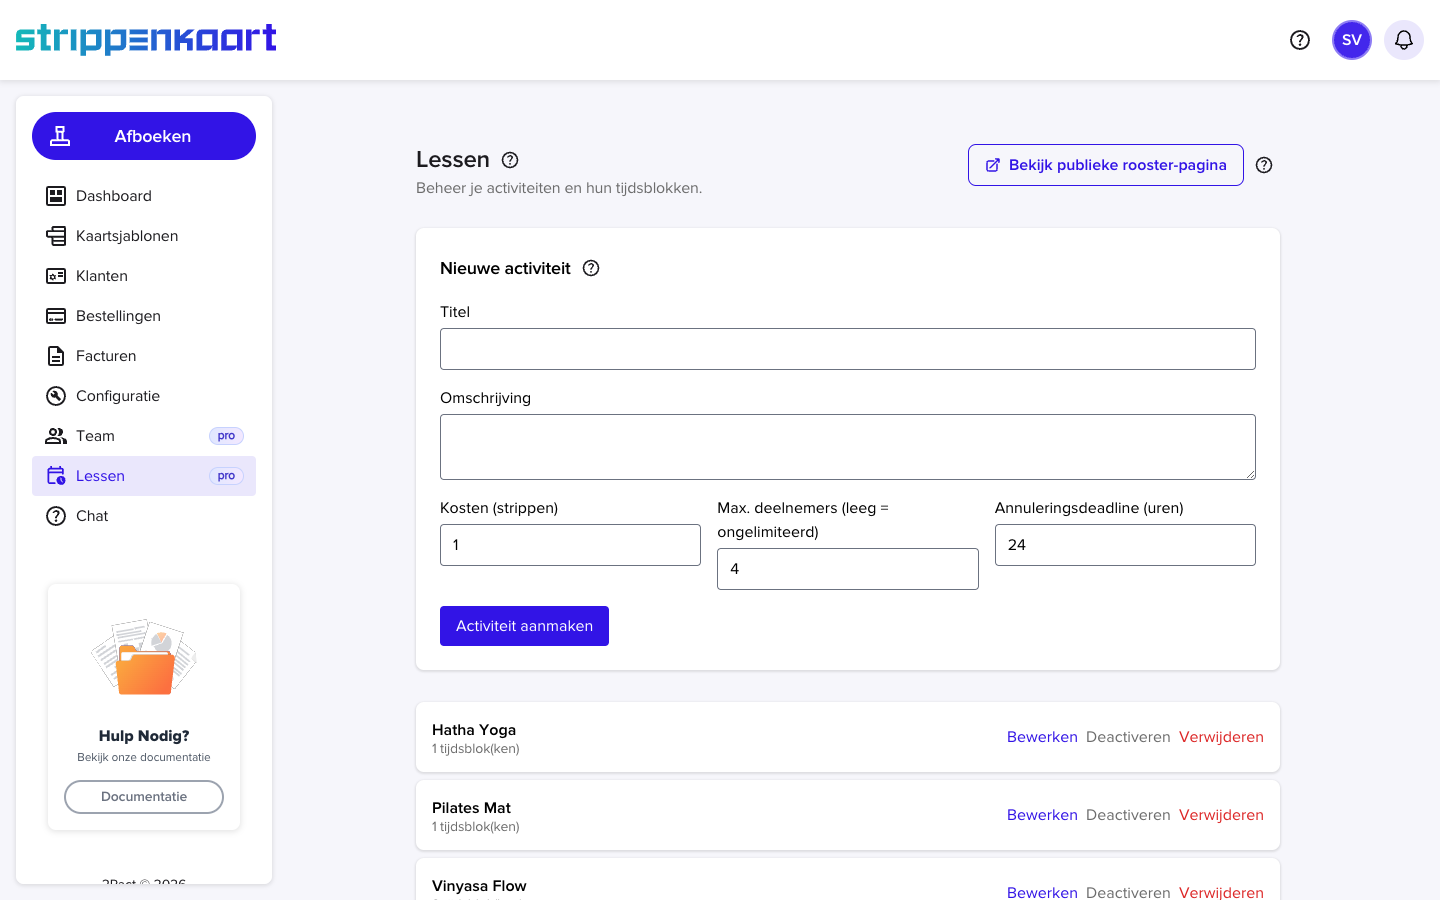Delete the Pilates Mat activity
This screenshot has height=900, width=1440.
tap(1221, 815)
